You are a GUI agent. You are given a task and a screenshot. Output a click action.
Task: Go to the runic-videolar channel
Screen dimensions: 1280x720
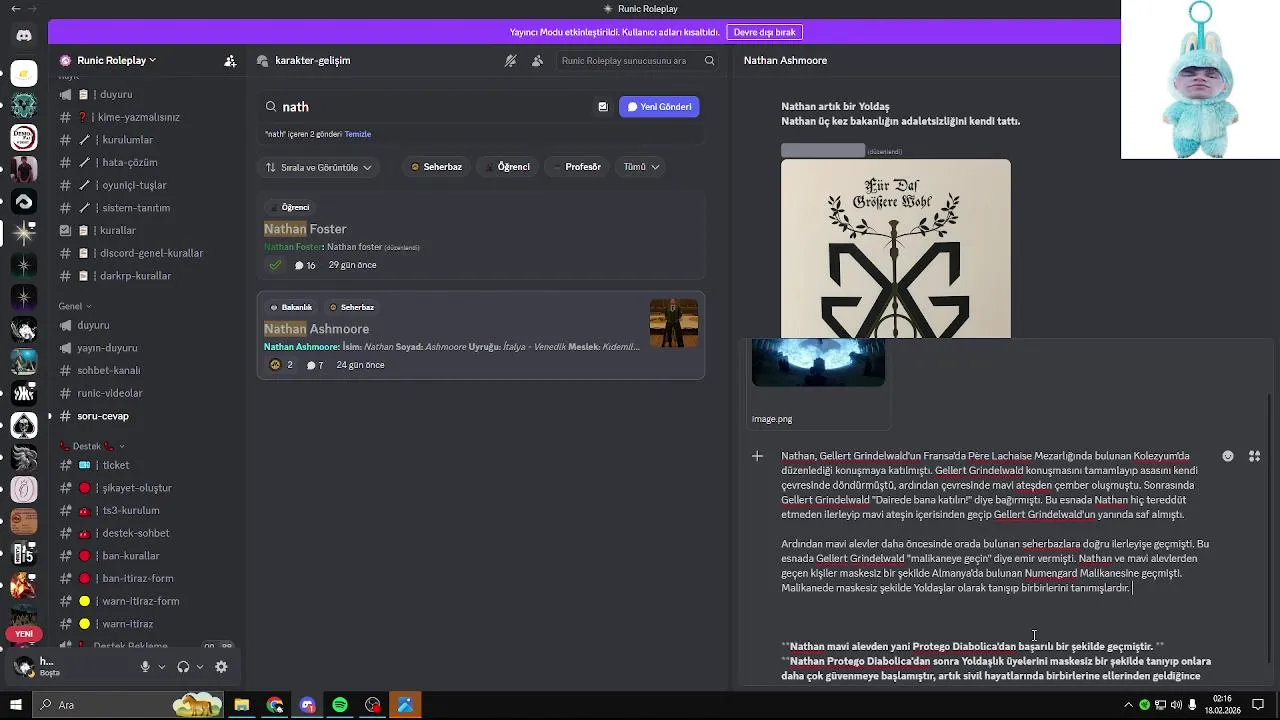point(110,393)
